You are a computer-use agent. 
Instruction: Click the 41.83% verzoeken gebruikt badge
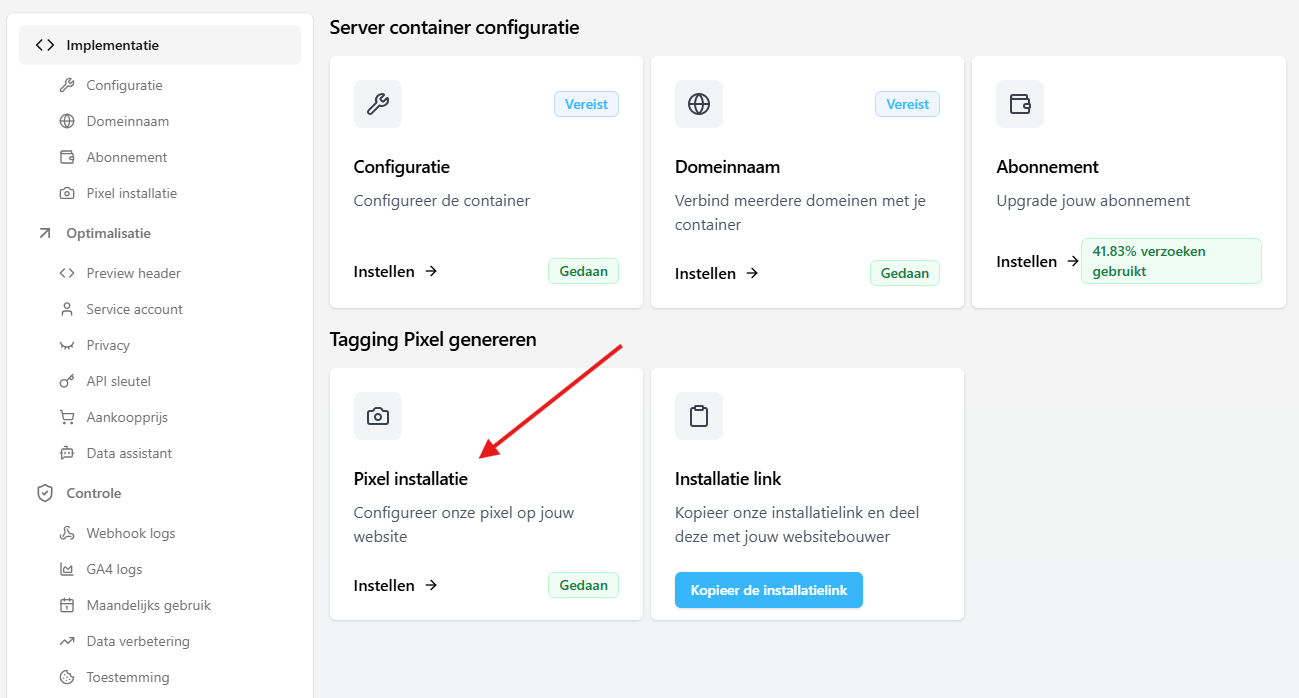pos(1170,261)
